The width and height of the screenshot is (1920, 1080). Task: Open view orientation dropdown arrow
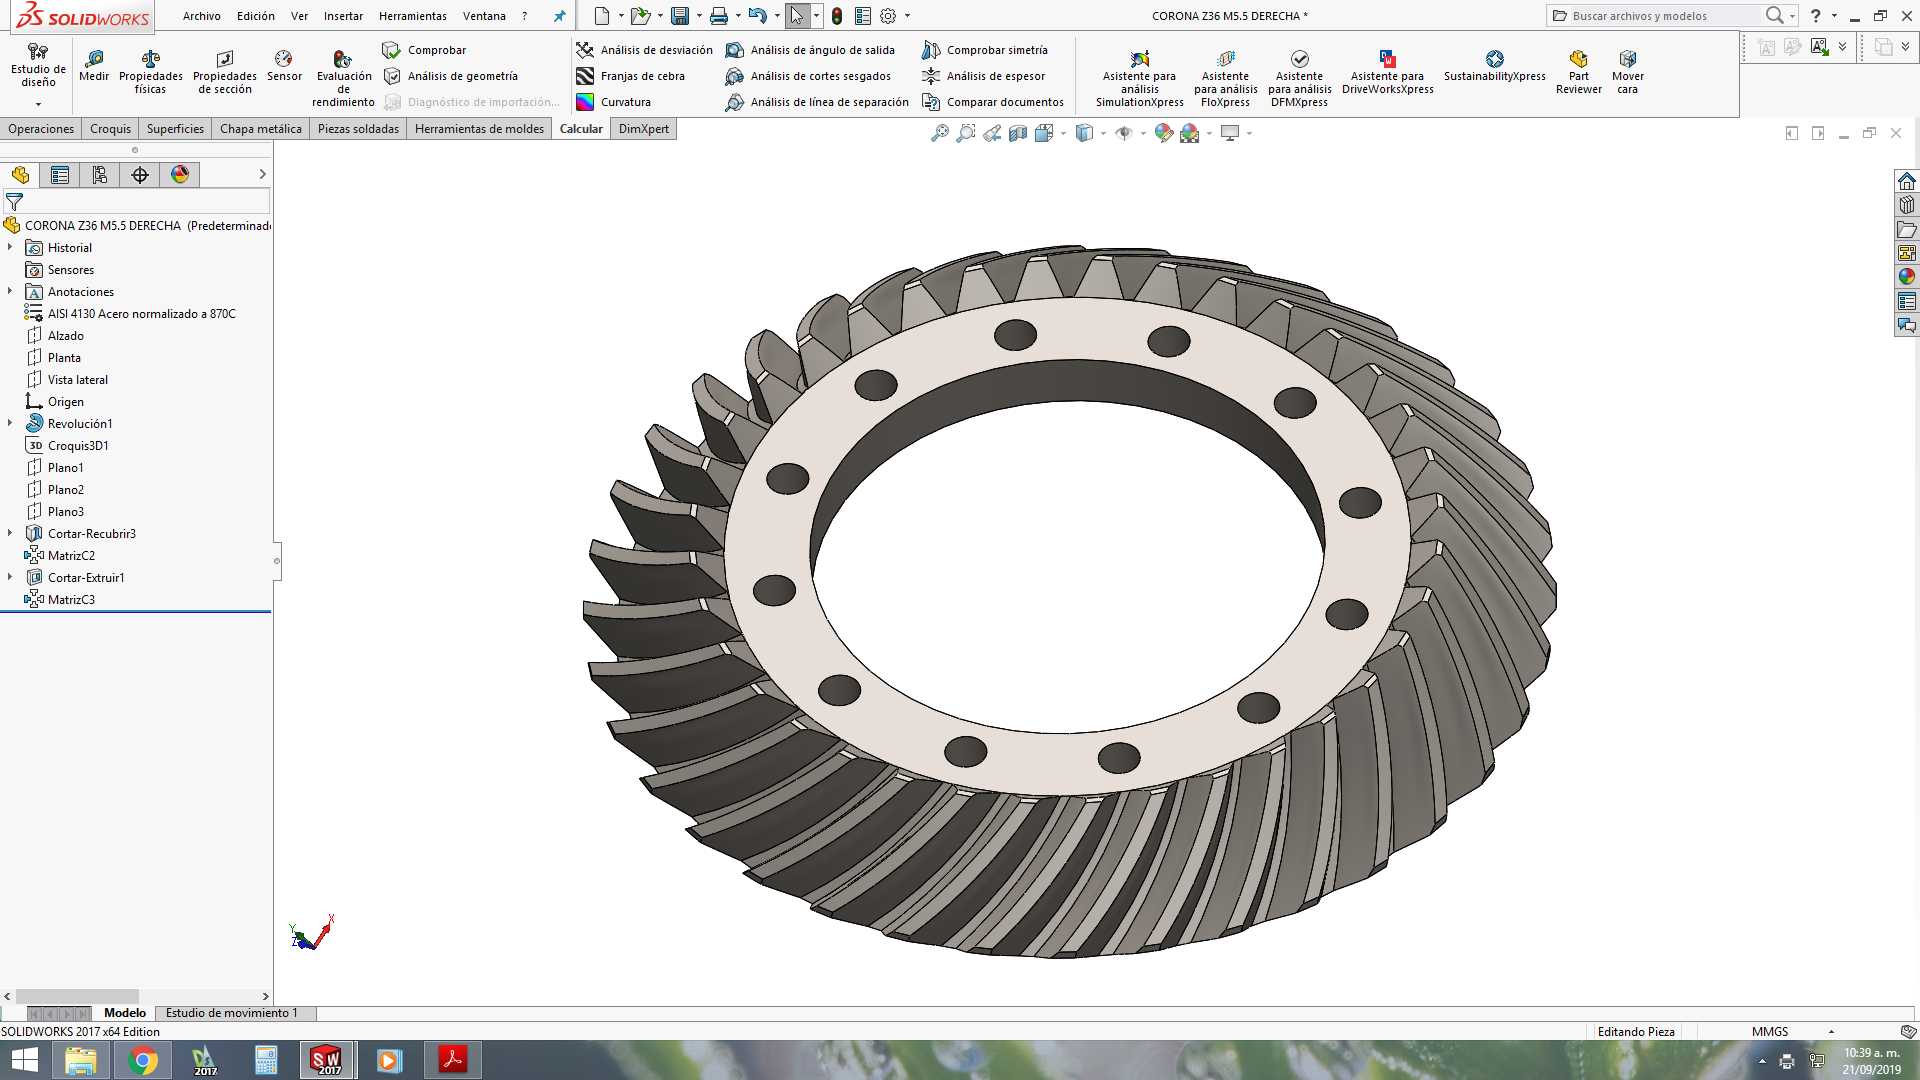point(1063,133)
